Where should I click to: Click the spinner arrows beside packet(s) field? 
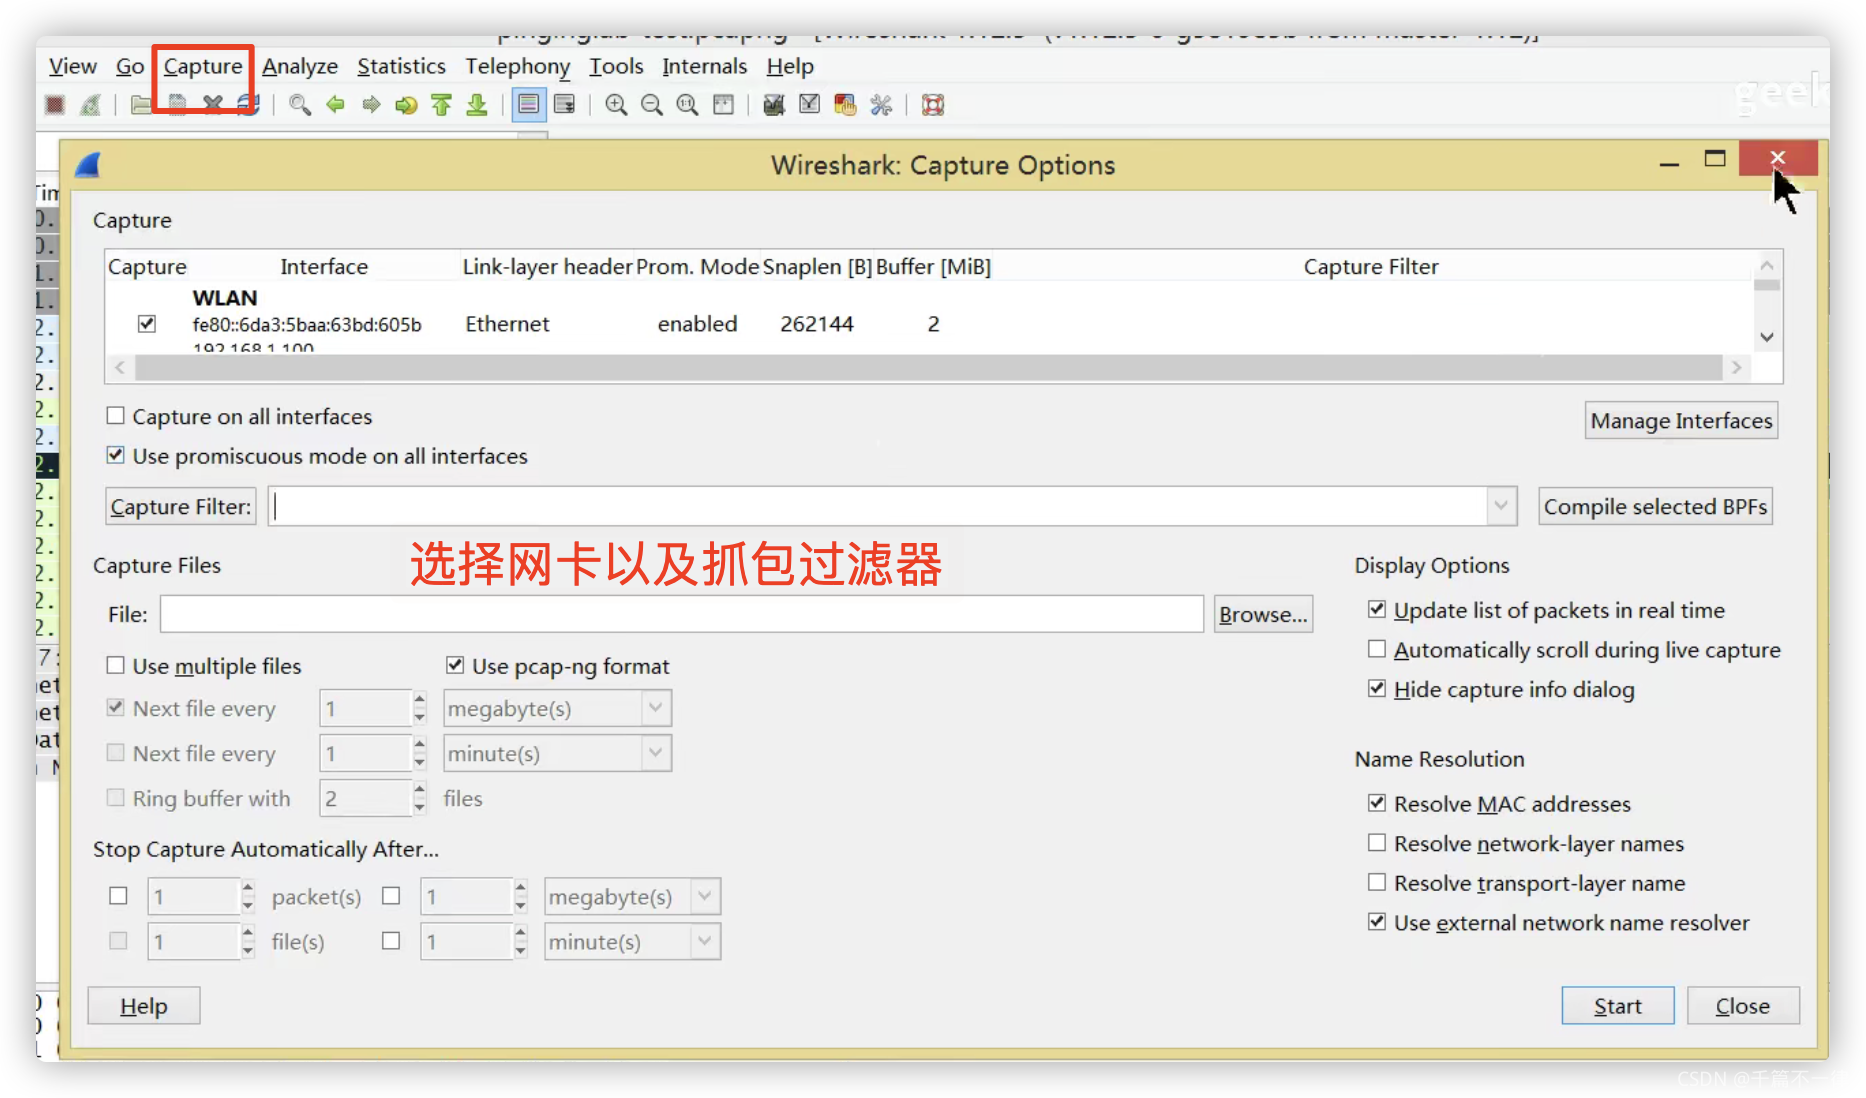point(247,896)
